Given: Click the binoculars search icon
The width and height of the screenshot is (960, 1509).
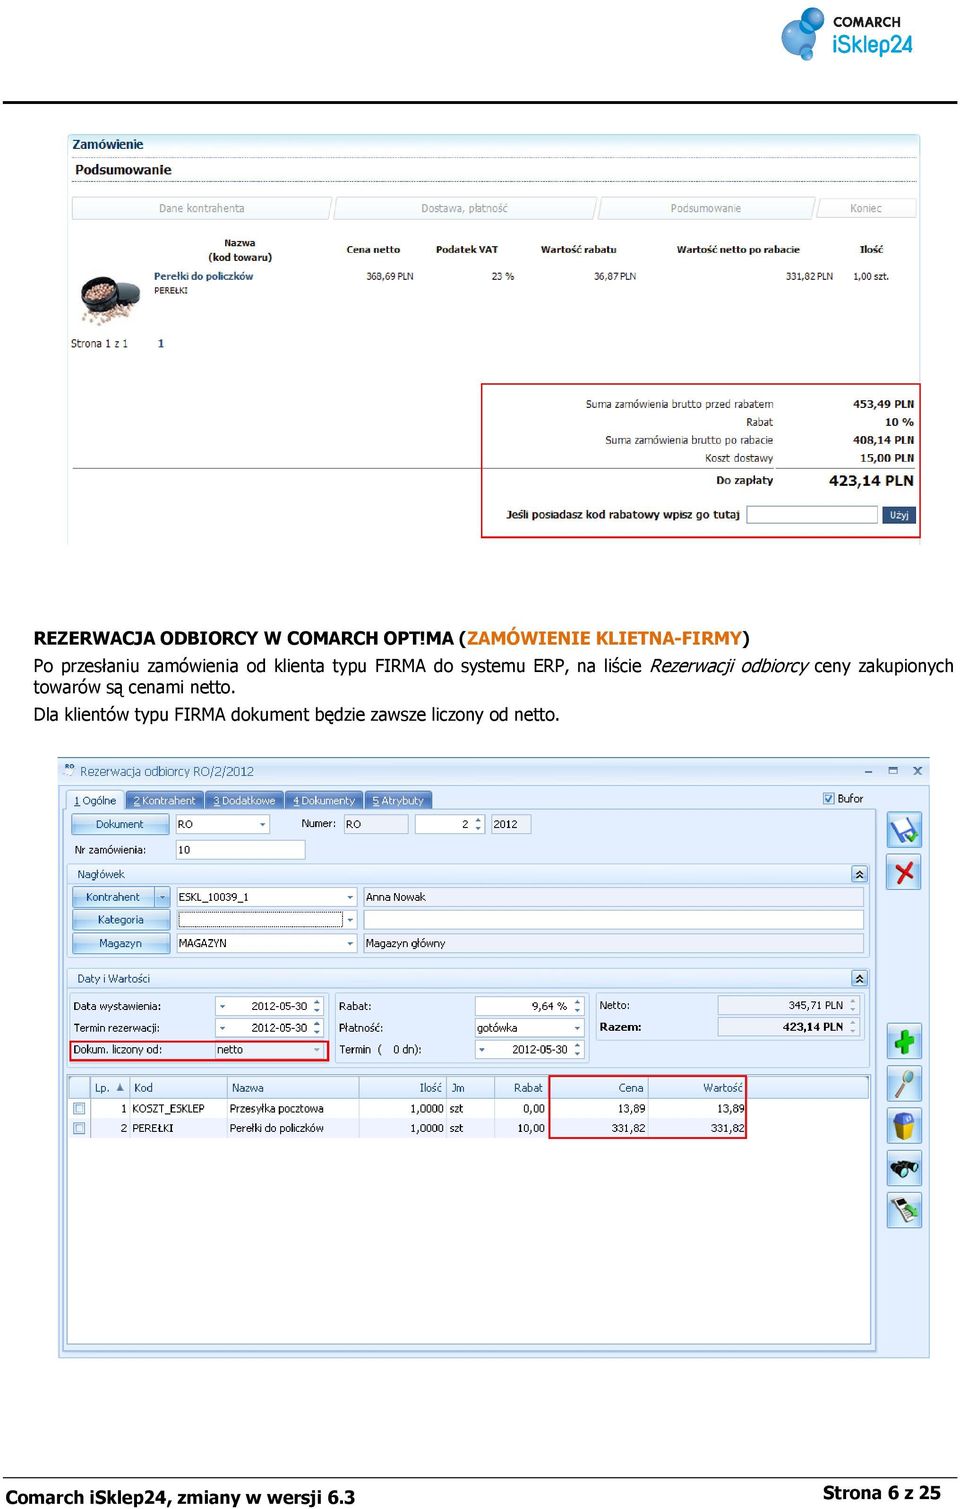Looking at the screenshot, I should (x=904, y=1168).
